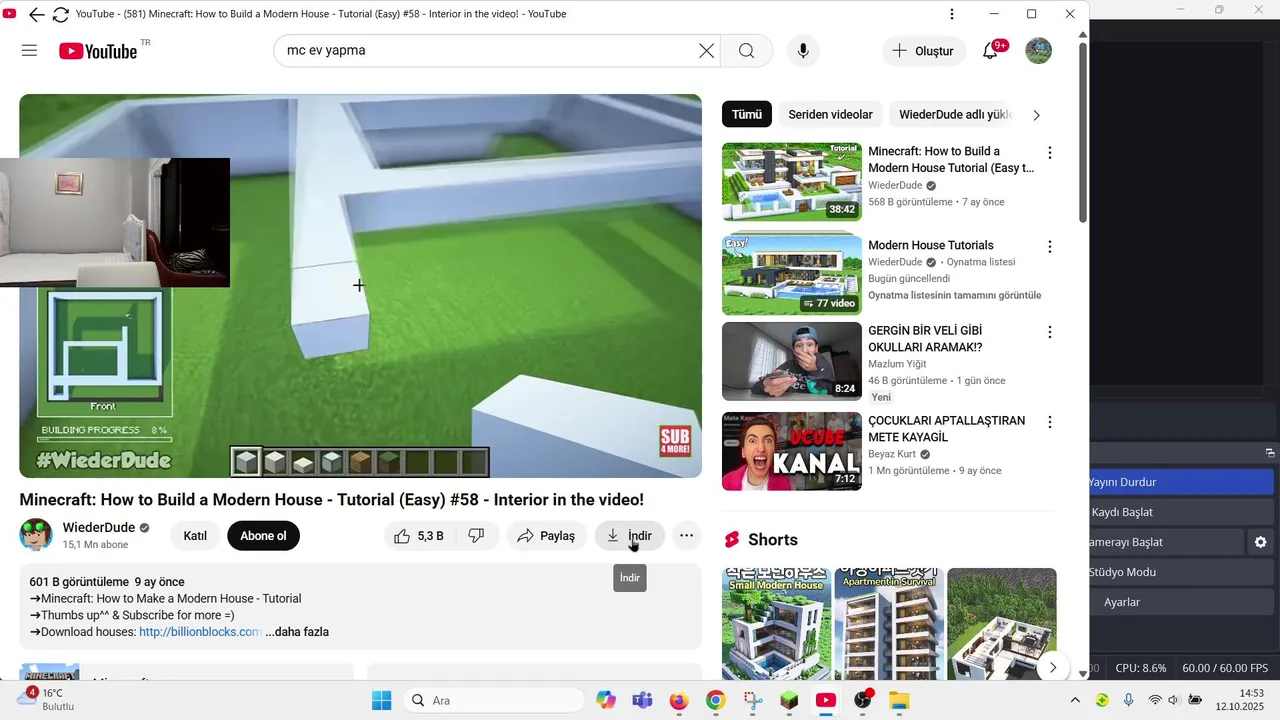
Task: Open the WiederDude channel name link
Action: click(x=99, y=527)
